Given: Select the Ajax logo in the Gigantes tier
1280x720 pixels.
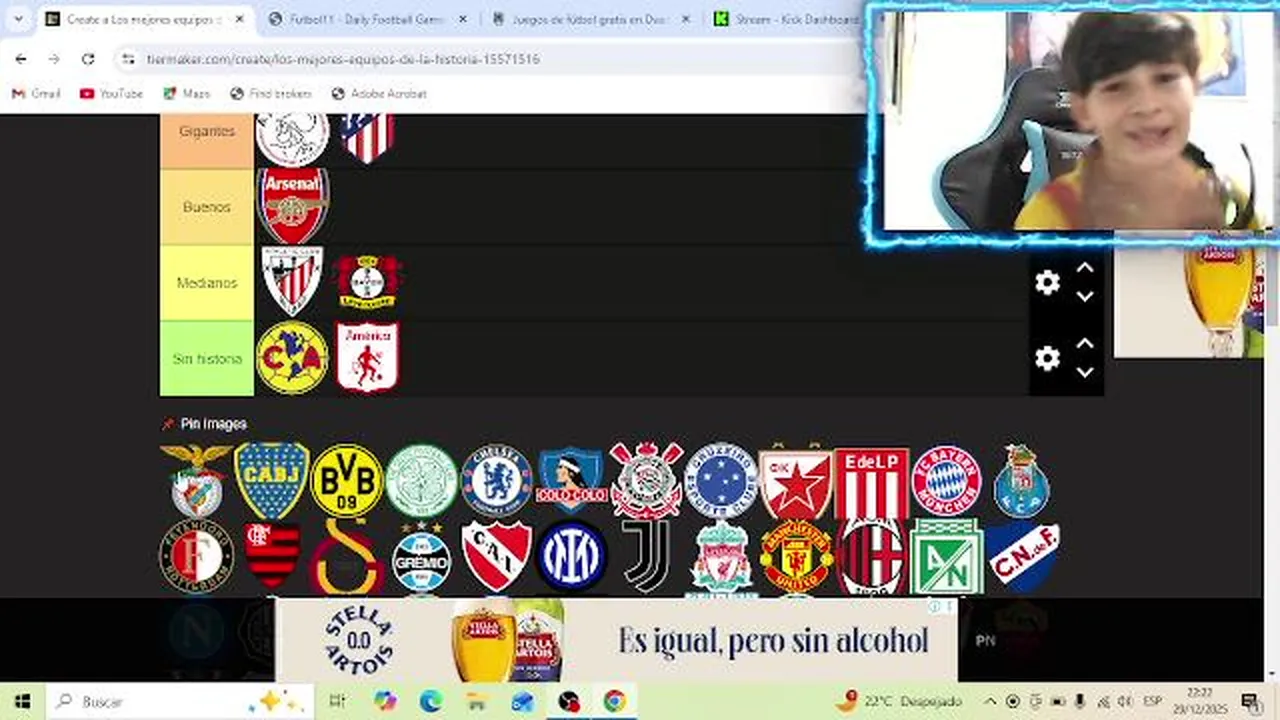Looking at the screenshot, I should pyautogui.click(x=292, y=138).
